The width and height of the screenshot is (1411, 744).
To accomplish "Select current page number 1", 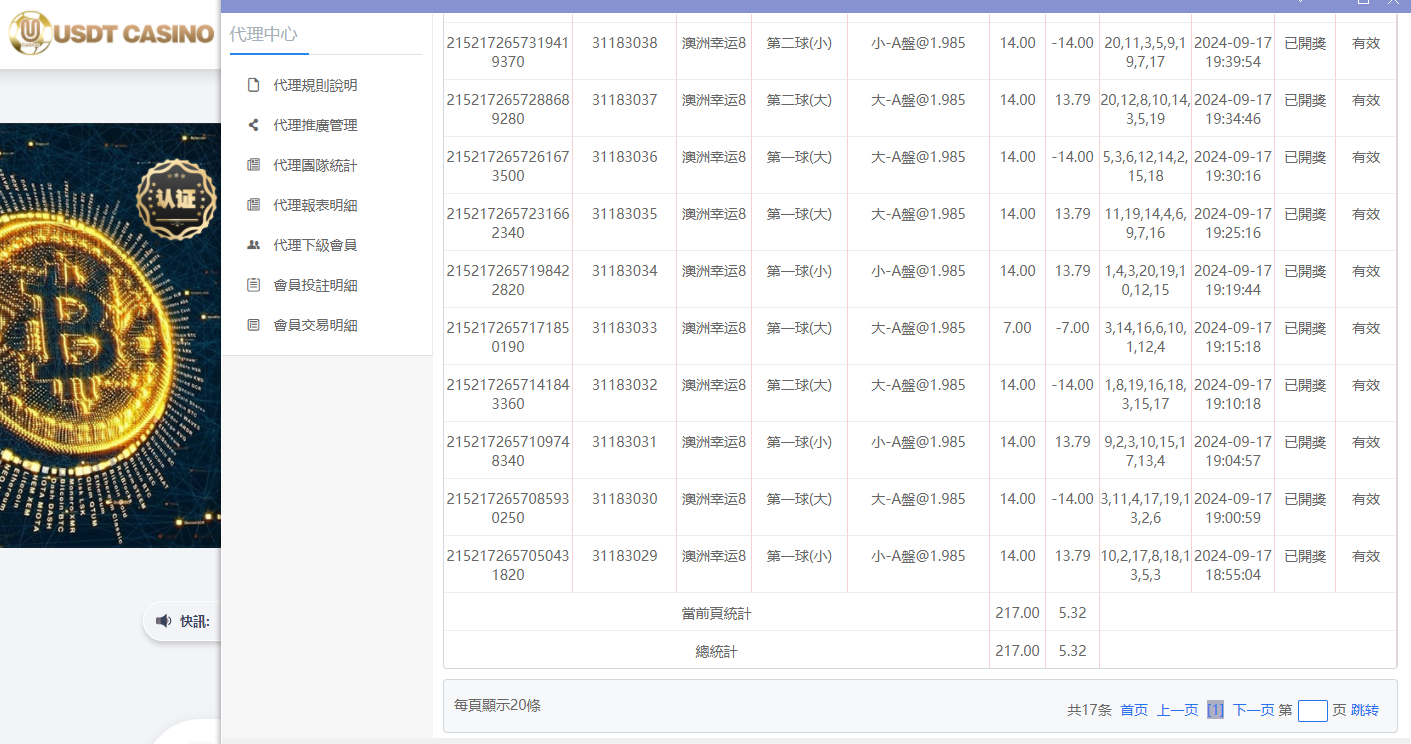I will [x=1215, y=710].
